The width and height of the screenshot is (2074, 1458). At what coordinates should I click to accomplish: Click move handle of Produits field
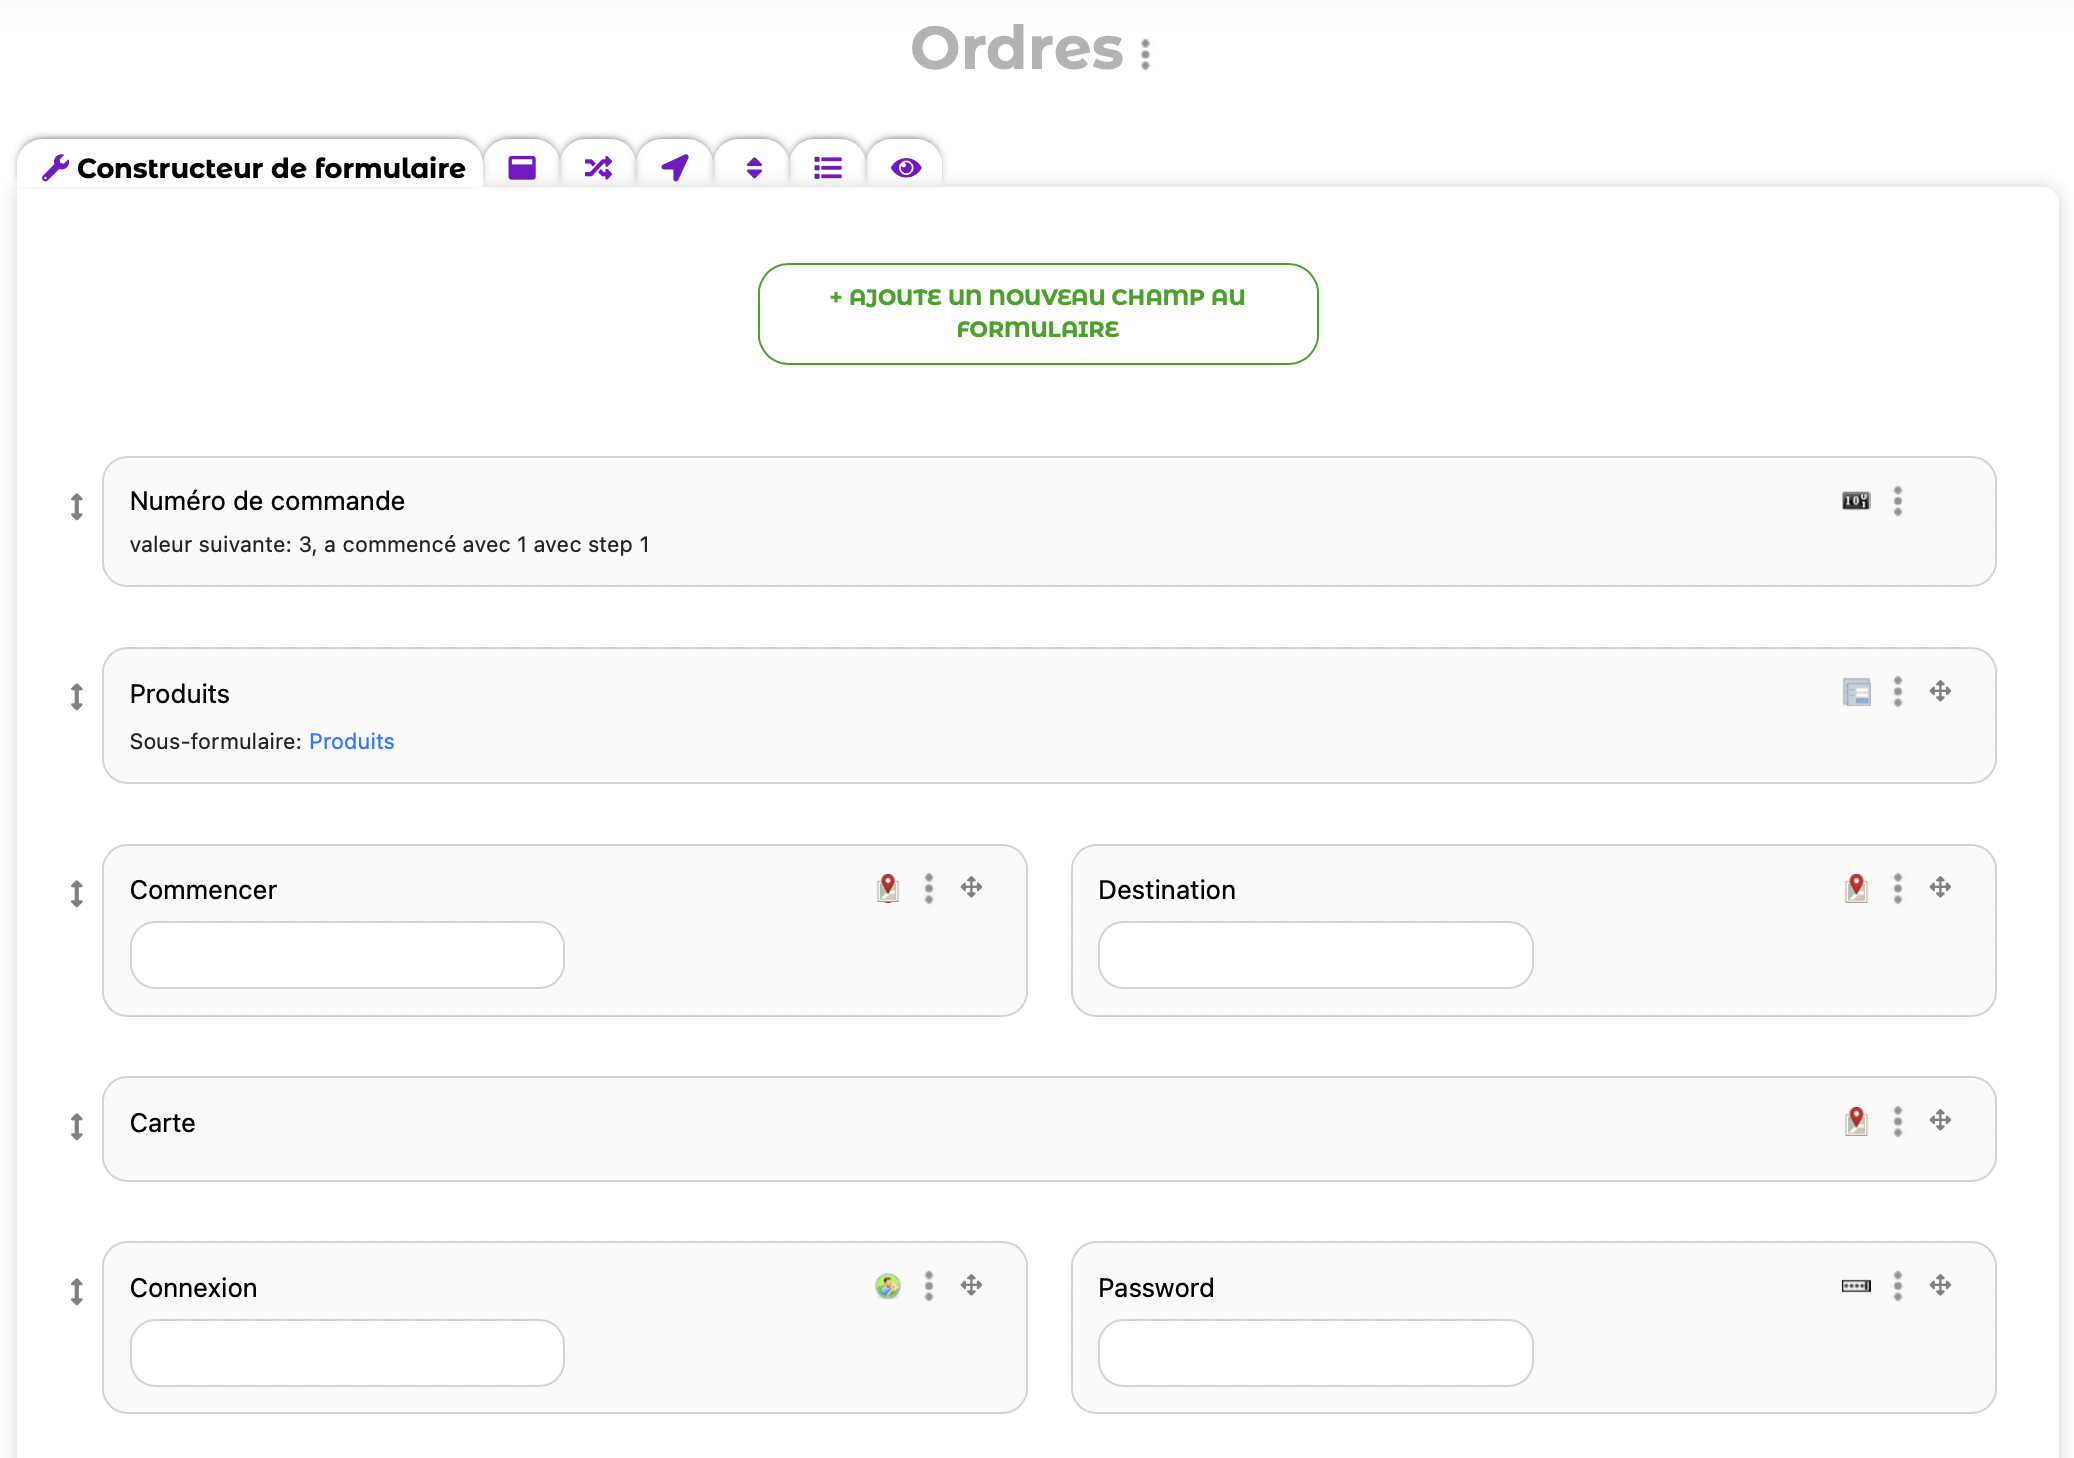pyautogui.click(x=1940, y=691)
